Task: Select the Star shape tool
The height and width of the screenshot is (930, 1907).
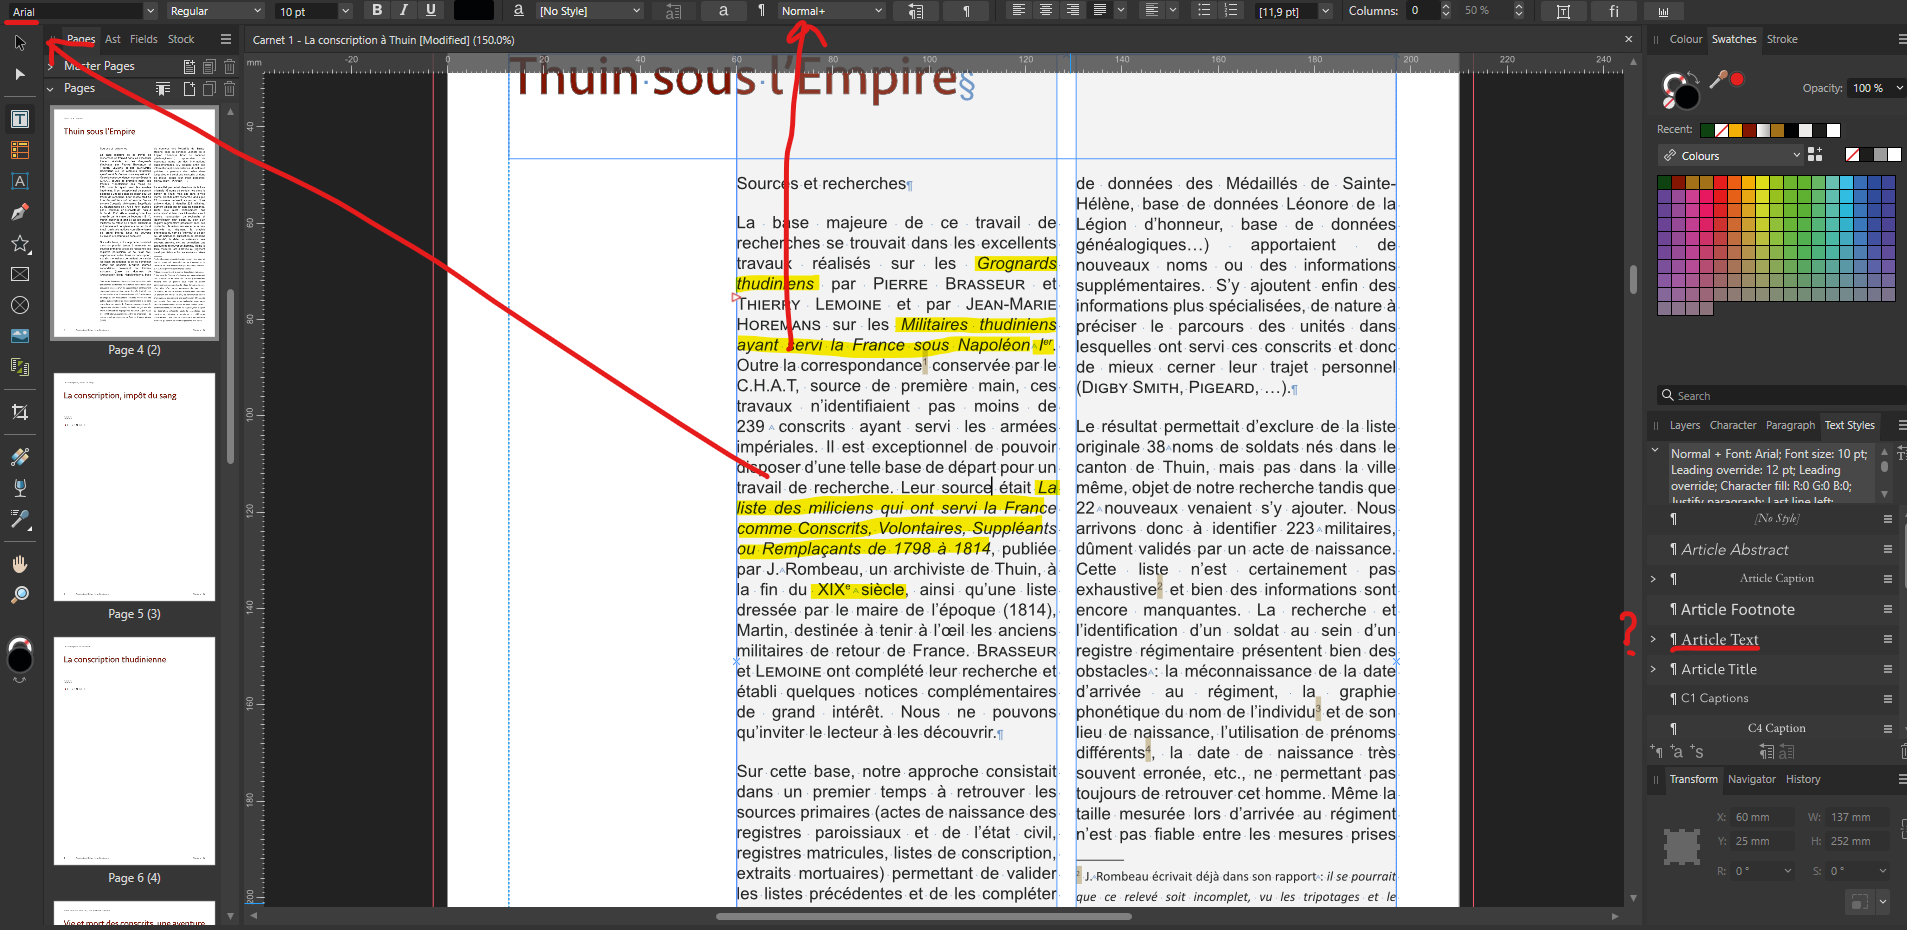Action: click(x=20, y=243)
